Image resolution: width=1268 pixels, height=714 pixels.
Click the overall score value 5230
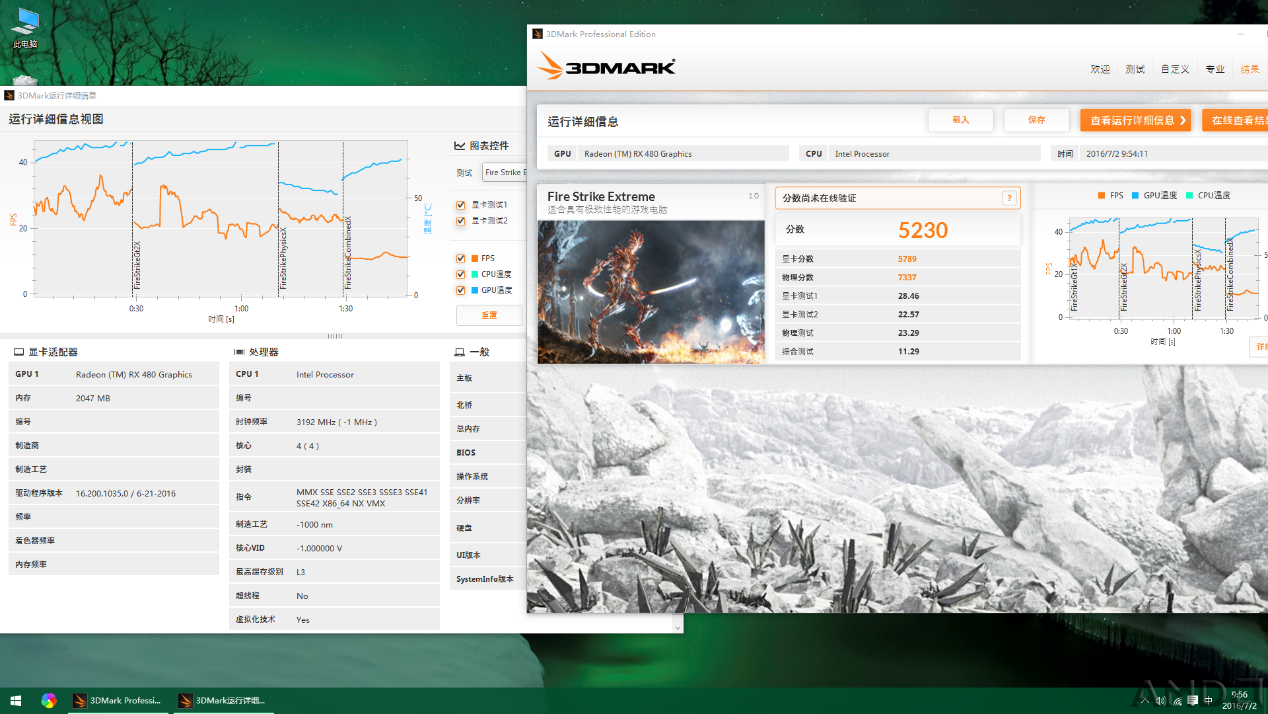coord(923,230)
